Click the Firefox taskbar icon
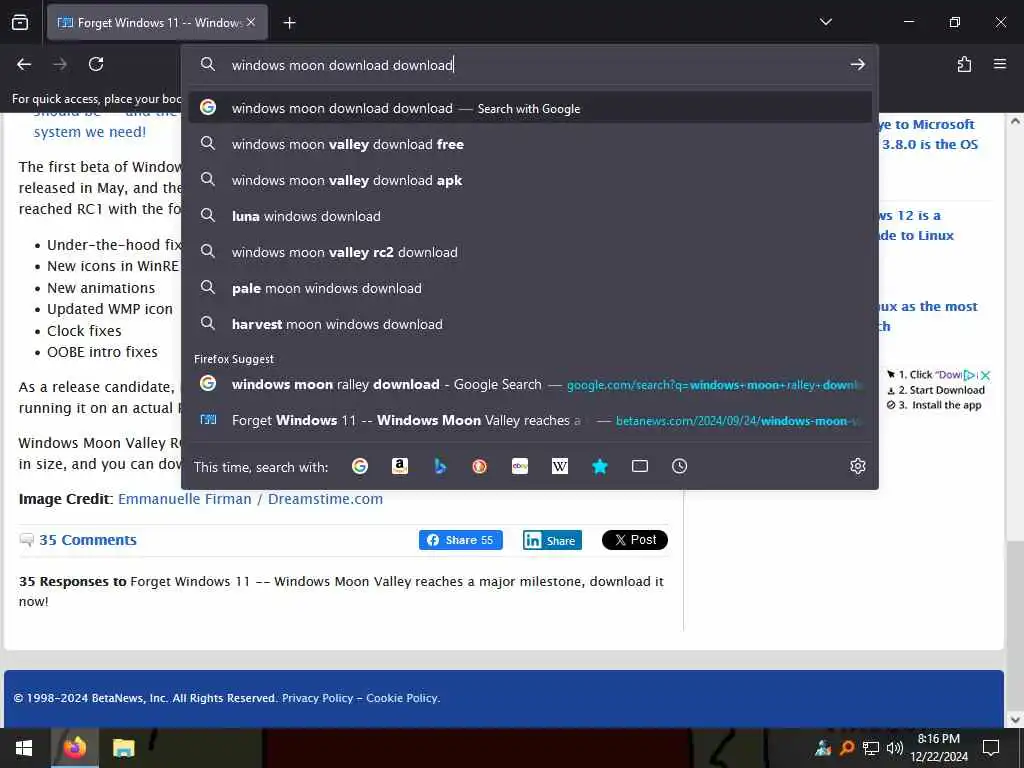This screenshot has width=1024, height=768. tap(74, 748)
